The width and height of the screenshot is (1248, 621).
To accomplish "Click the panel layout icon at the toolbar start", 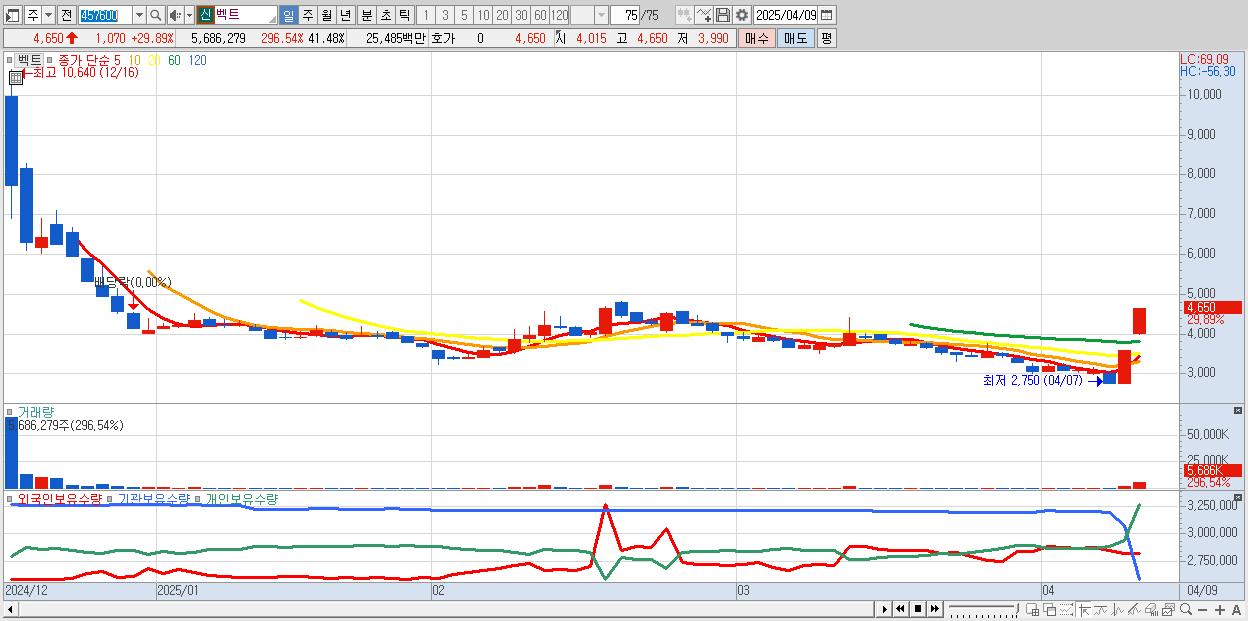I will pos(13,15).
